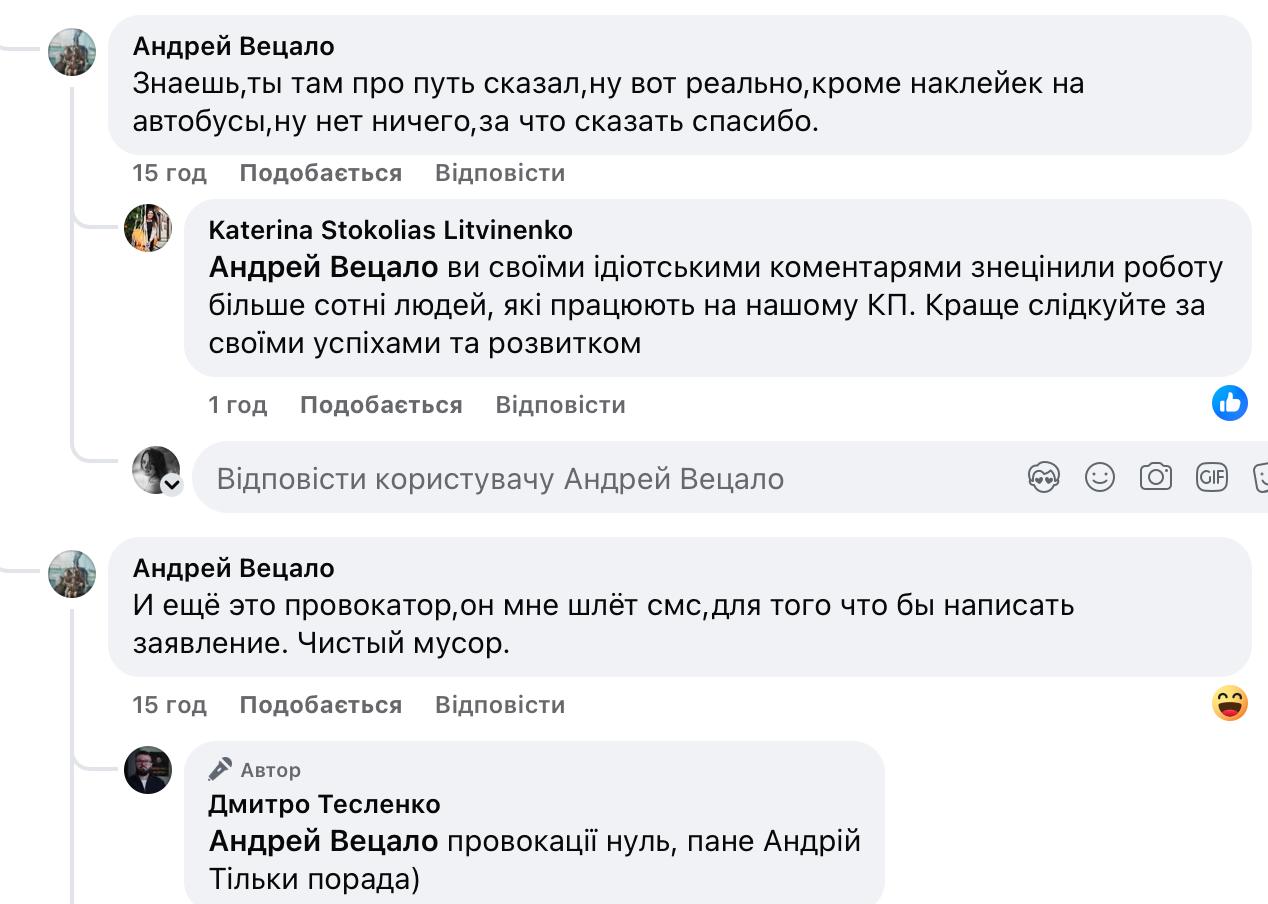Open the emoji picker in reply box
This screenshot has height=904, width=1268.
click(1100, 478)
